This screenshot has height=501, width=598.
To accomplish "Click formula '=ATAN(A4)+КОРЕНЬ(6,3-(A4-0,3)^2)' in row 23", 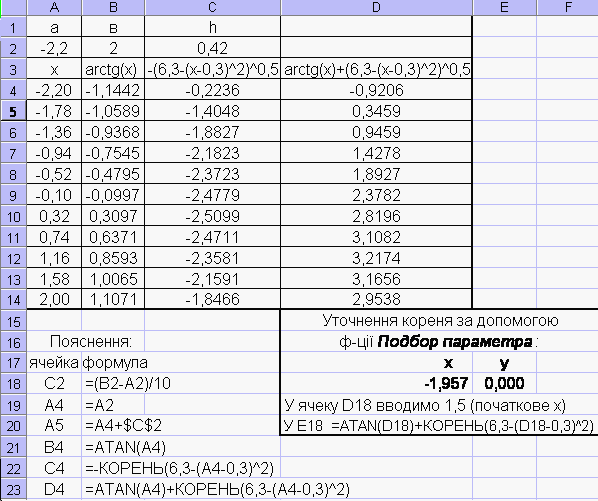I will click(x=217, y=489).
